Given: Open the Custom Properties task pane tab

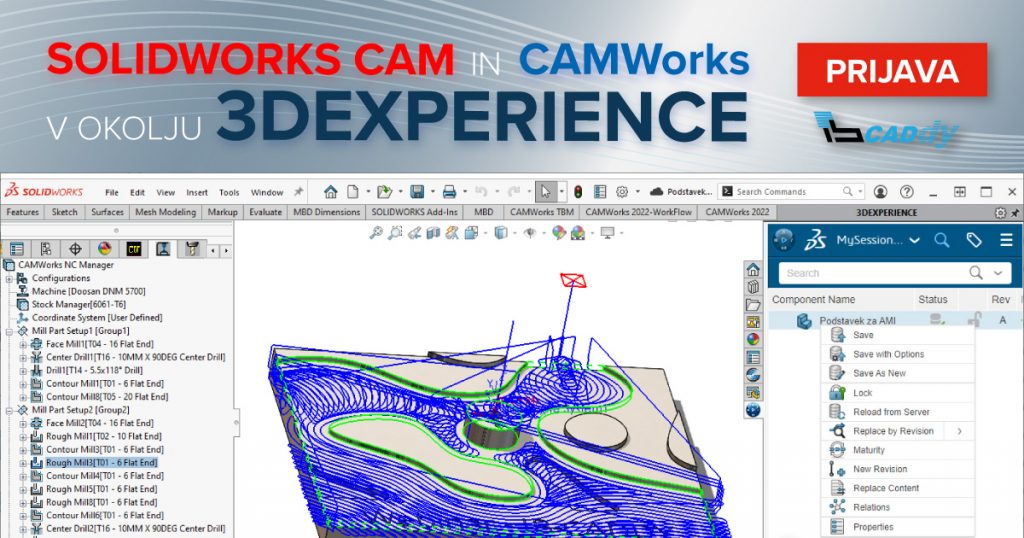Looking at the screenshot, I should point(753,357).
